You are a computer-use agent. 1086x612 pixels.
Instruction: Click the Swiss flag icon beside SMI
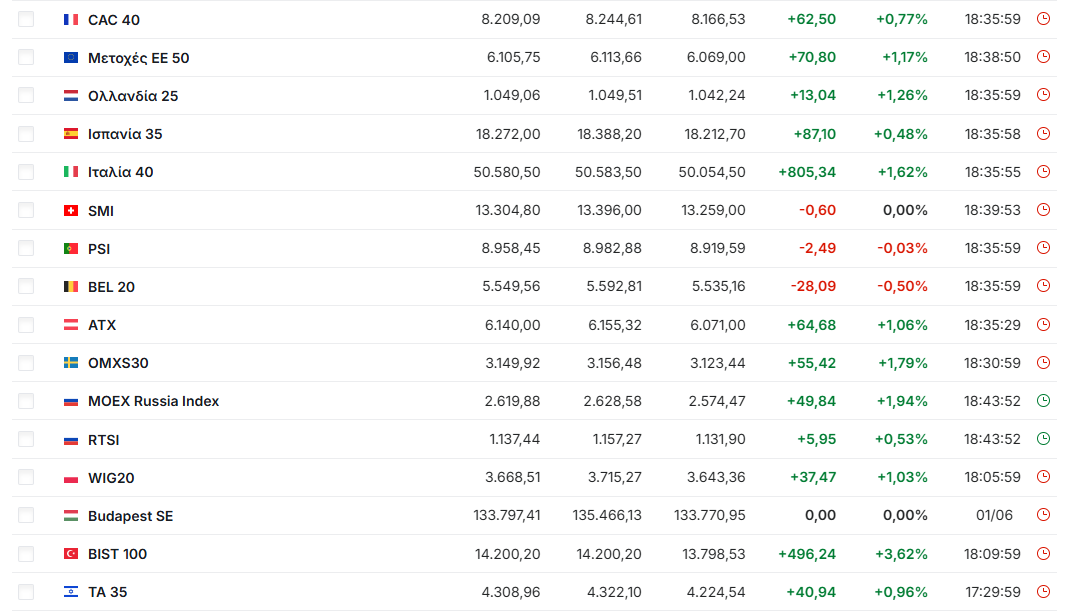pos(71,210)
